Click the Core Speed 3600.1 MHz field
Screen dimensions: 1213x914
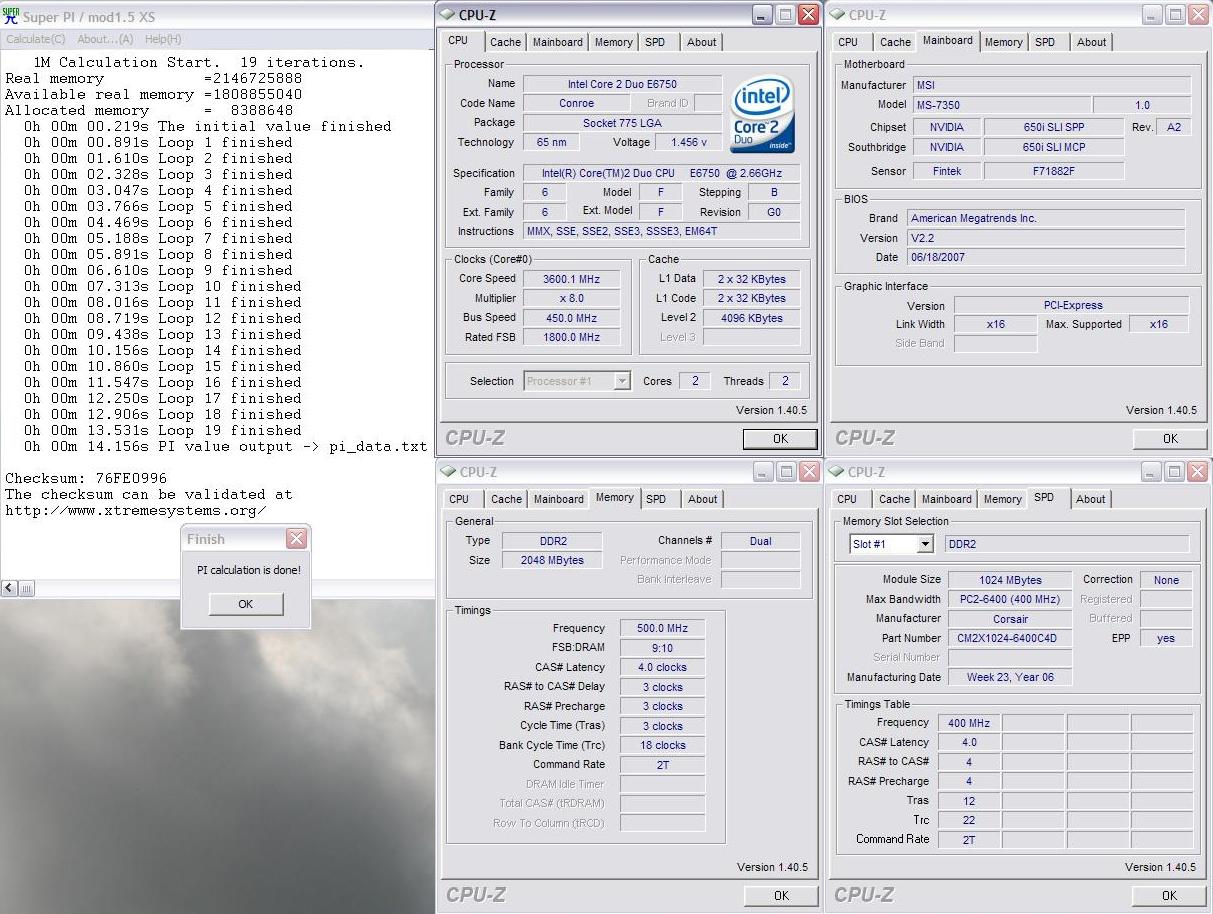[570, 279]
